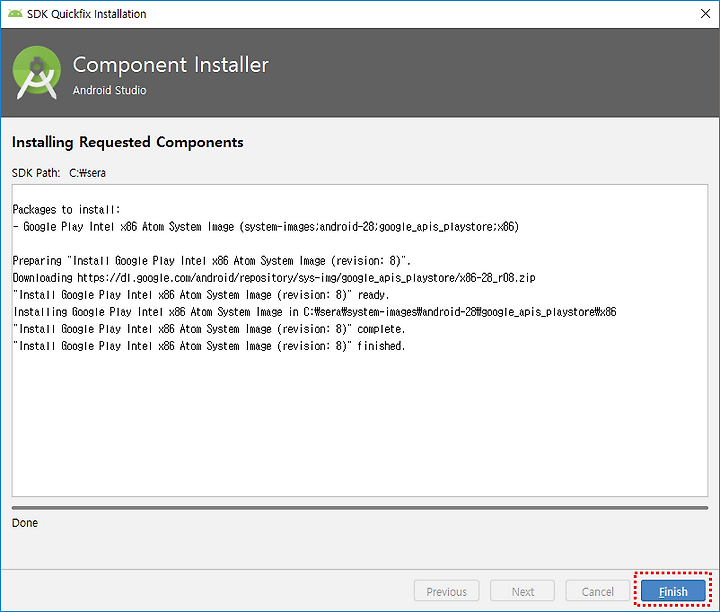720x612 pixels.
Task: Click the 'Android Studio' header subtitle
Action: (109, 90)
